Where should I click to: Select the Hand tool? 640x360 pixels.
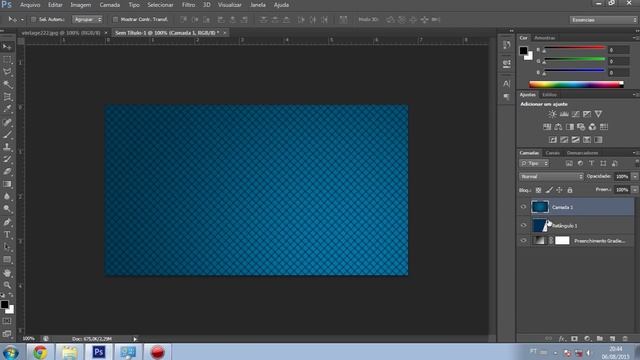(x=7, y=273)
